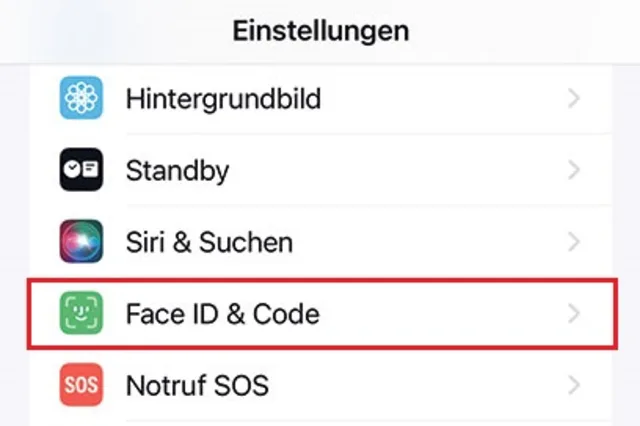Click the red highlight border around Face ID
This screenshot has width=640, height=426.
320,283
